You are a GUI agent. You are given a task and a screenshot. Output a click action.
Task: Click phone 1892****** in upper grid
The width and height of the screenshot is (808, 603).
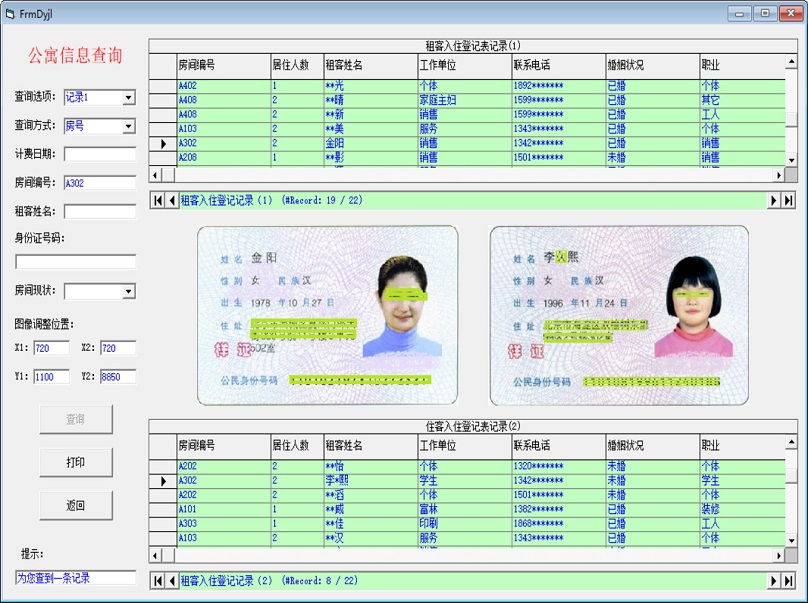point(559,86)
